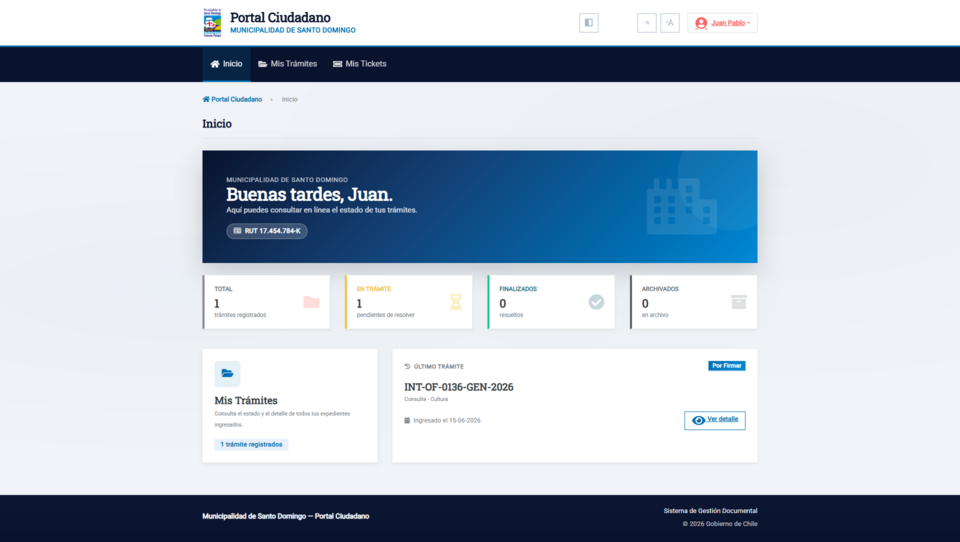The width and height of the screenshot is (960, 542).
Task: Increase font size with the large A button
Action: pyautogui.click(x=670, y=23)
